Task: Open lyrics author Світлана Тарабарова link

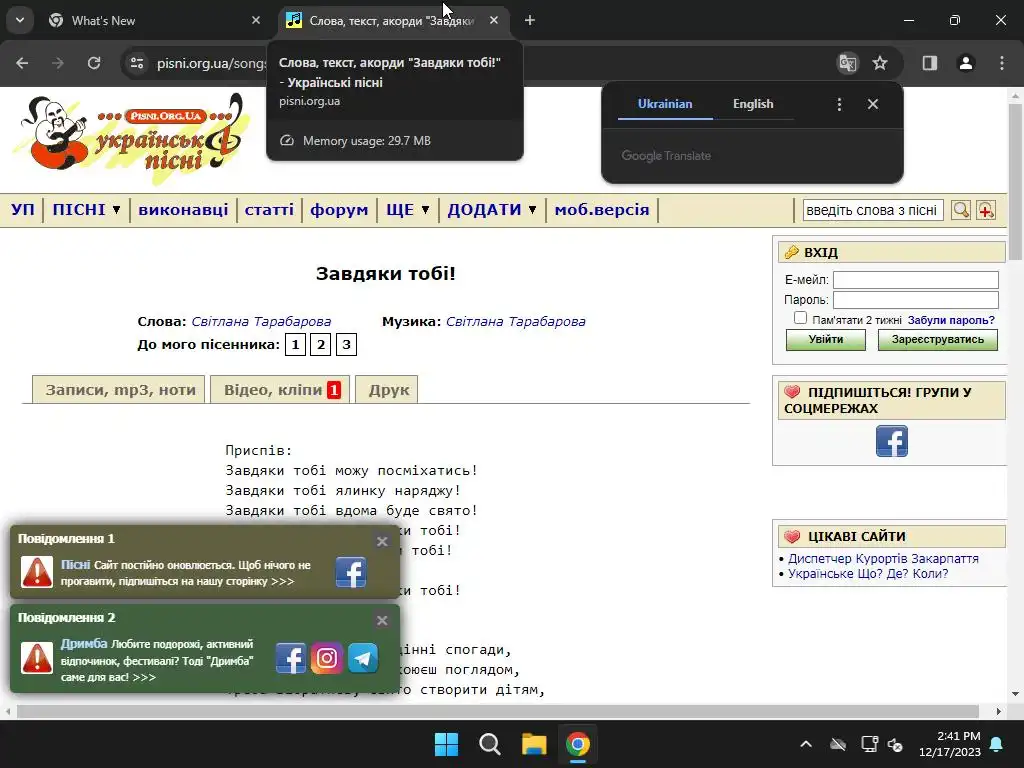Action: [x=261, y=321]
